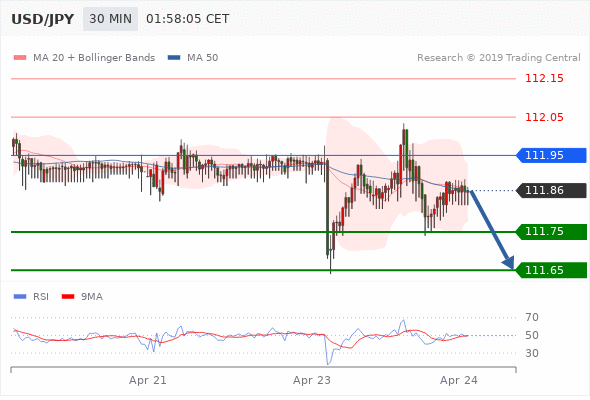Click the 111.65 green support tag
590x400 pixels.
coord(551,270)
